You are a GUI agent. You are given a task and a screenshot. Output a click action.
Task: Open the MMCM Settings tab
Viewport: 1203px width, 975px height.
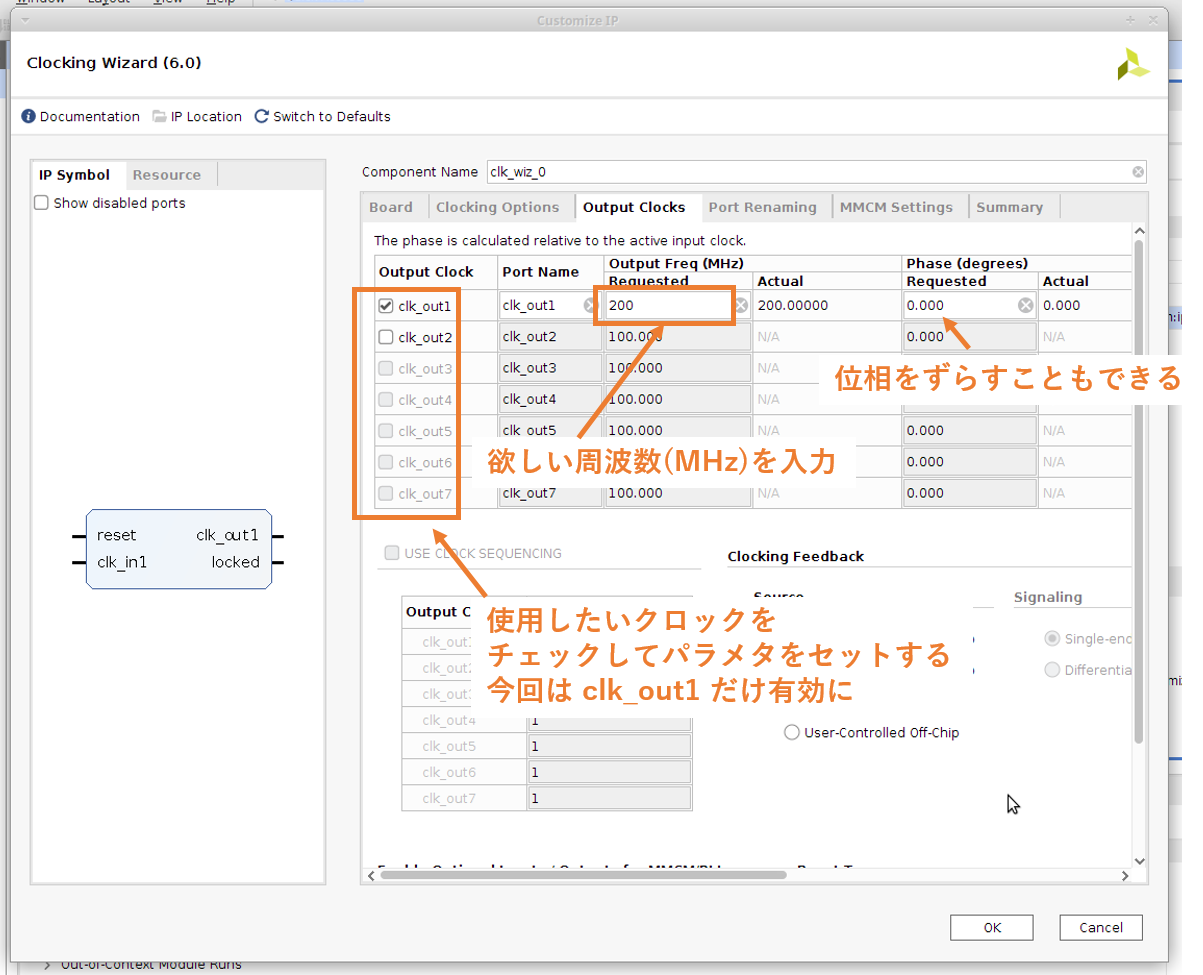coord(896,207)
